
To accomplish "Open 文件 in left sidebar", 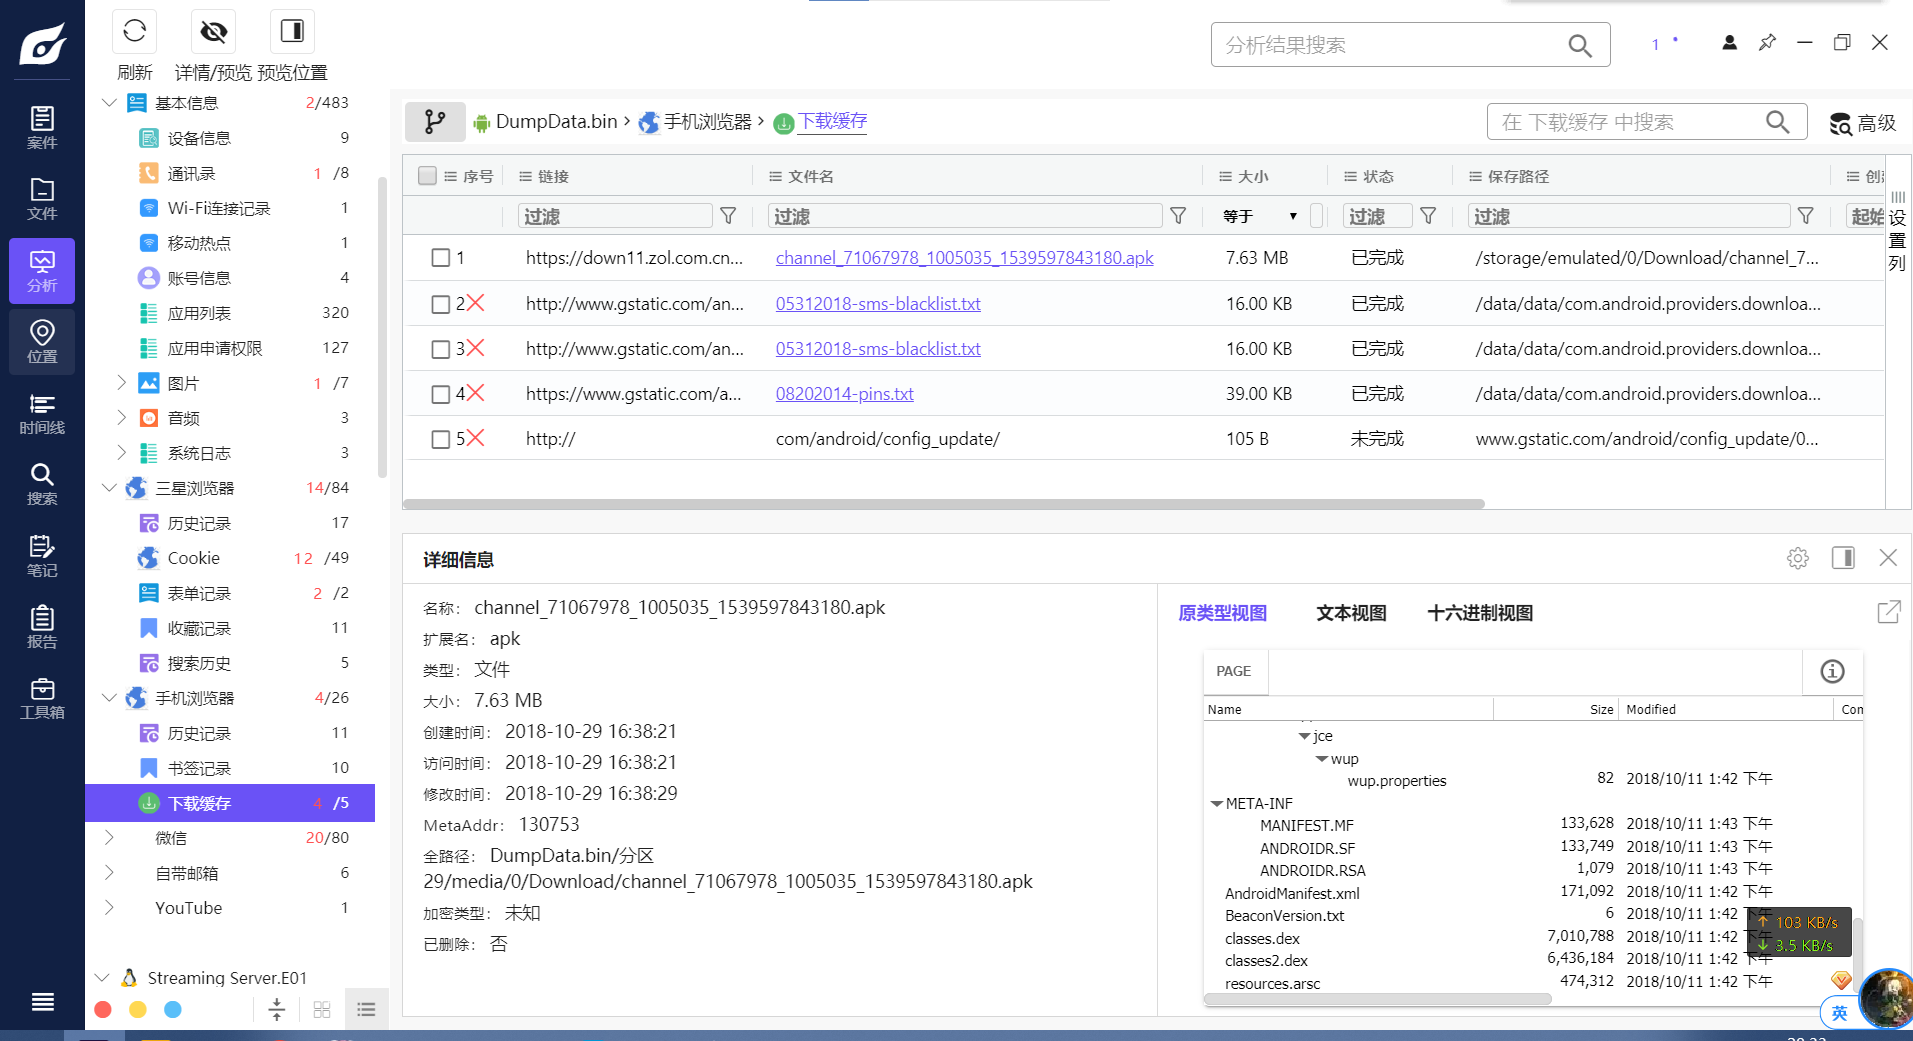I will click(42, 199).
